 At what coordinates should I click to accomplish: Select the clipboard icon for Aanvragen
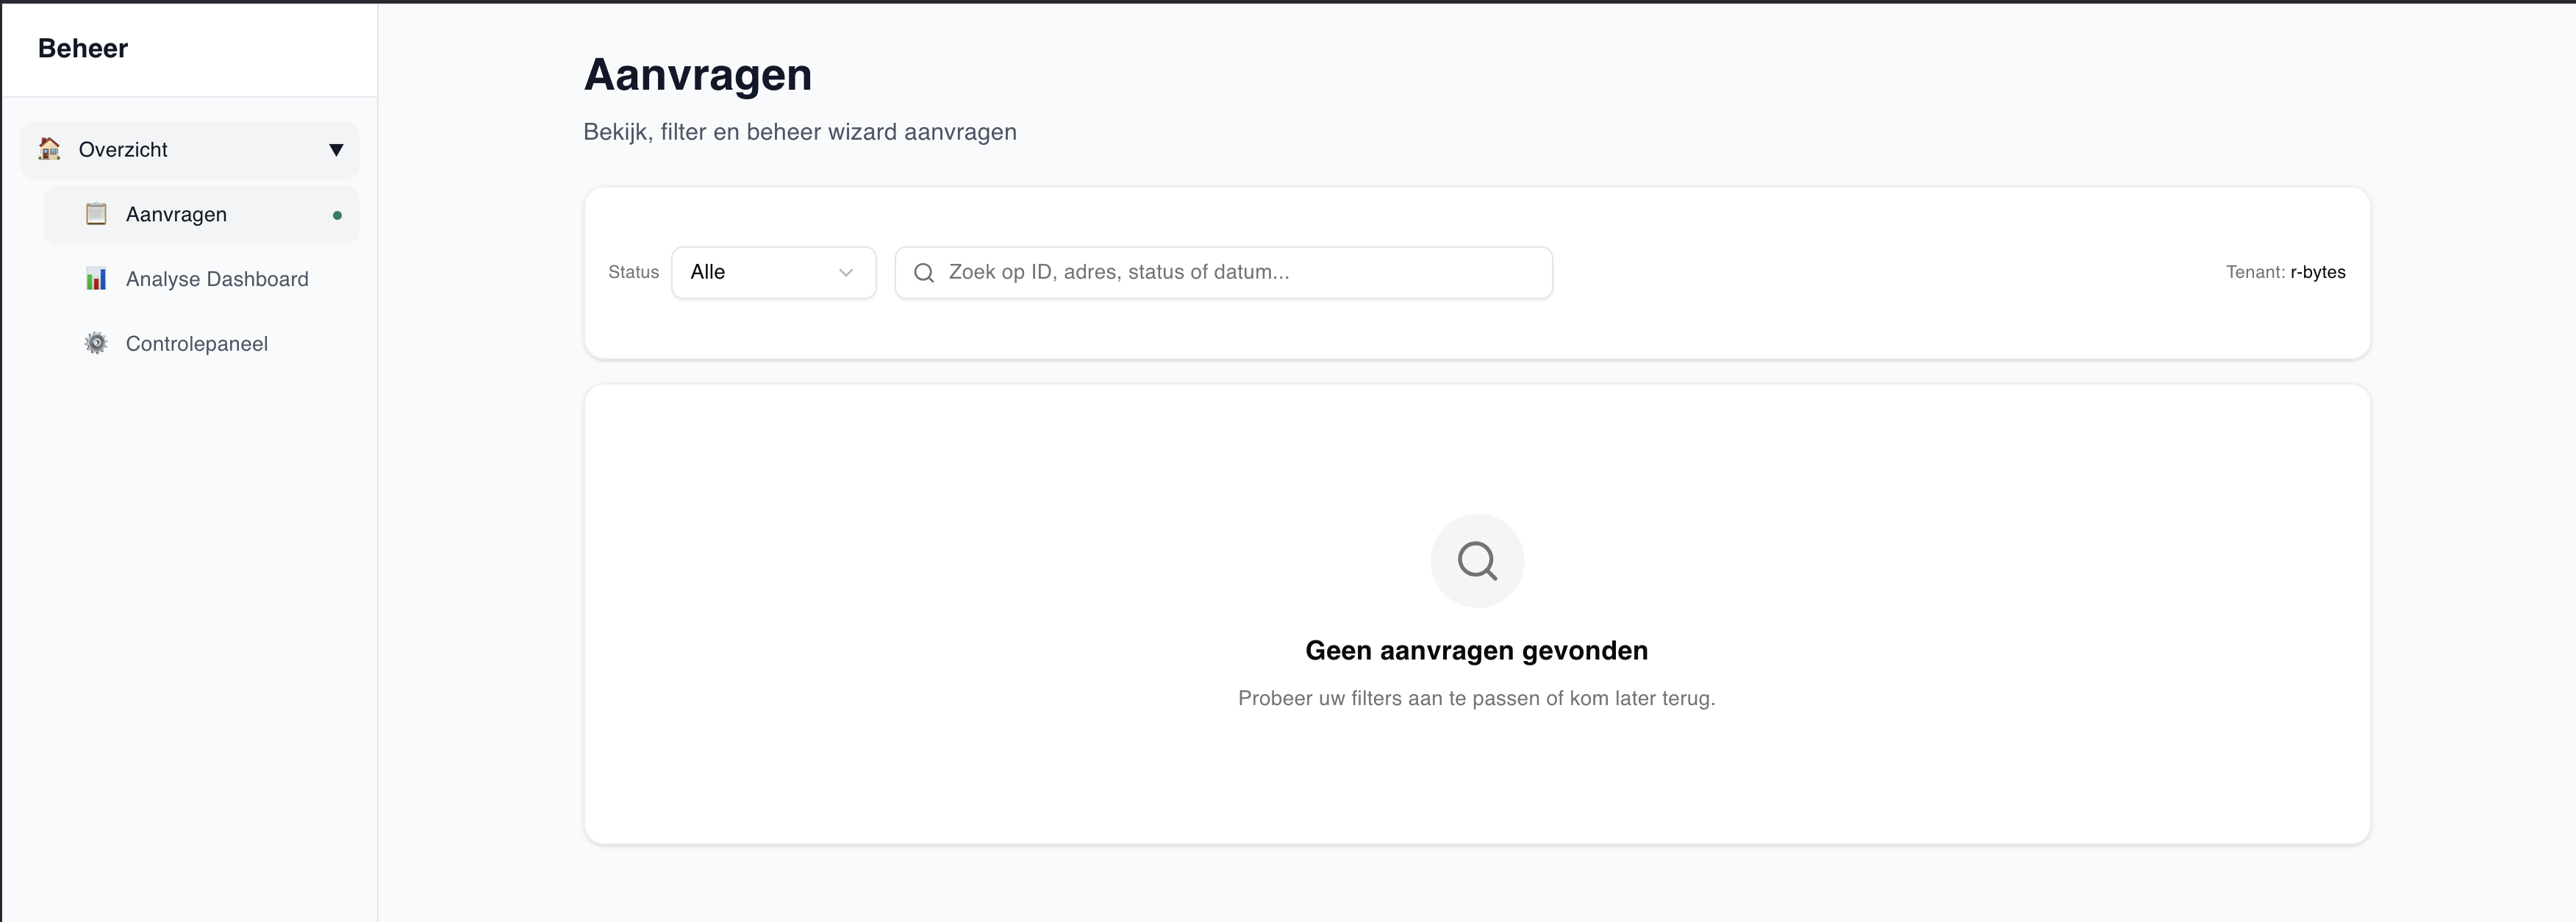pos(96,214)
